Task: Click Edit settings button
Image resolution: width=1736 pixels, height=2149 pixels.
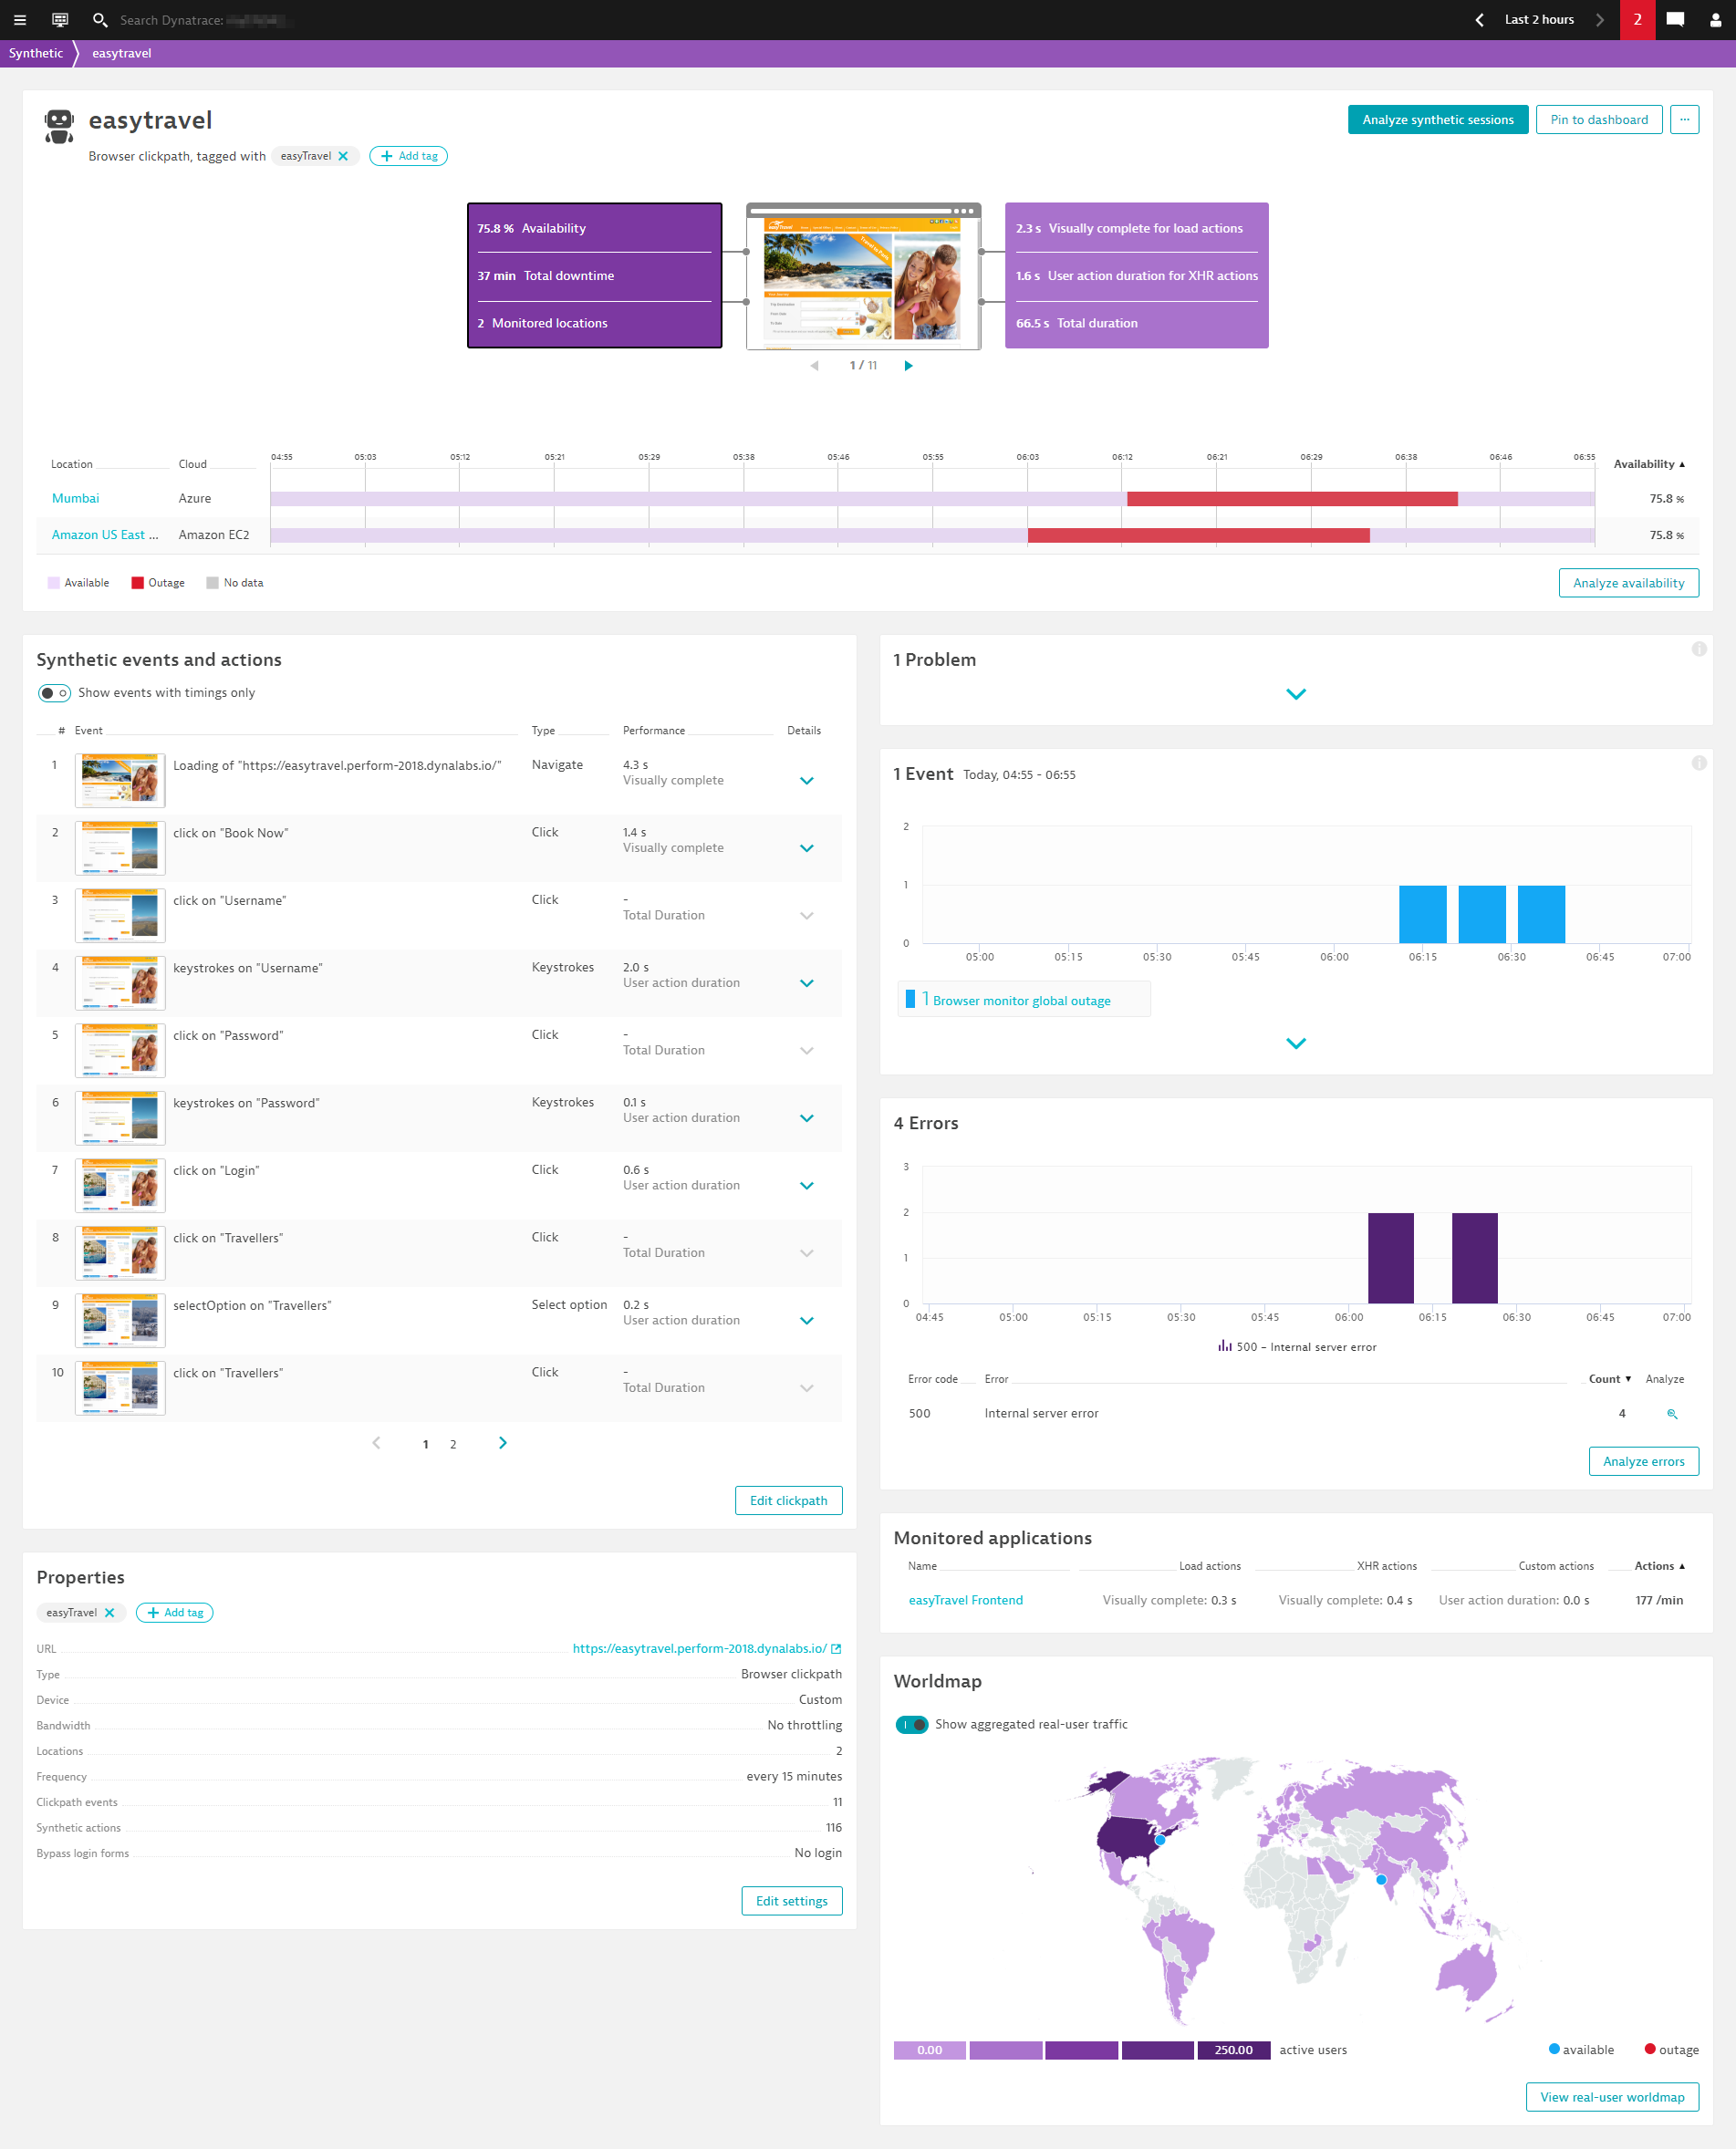Action: click(x=791, y=1901)
